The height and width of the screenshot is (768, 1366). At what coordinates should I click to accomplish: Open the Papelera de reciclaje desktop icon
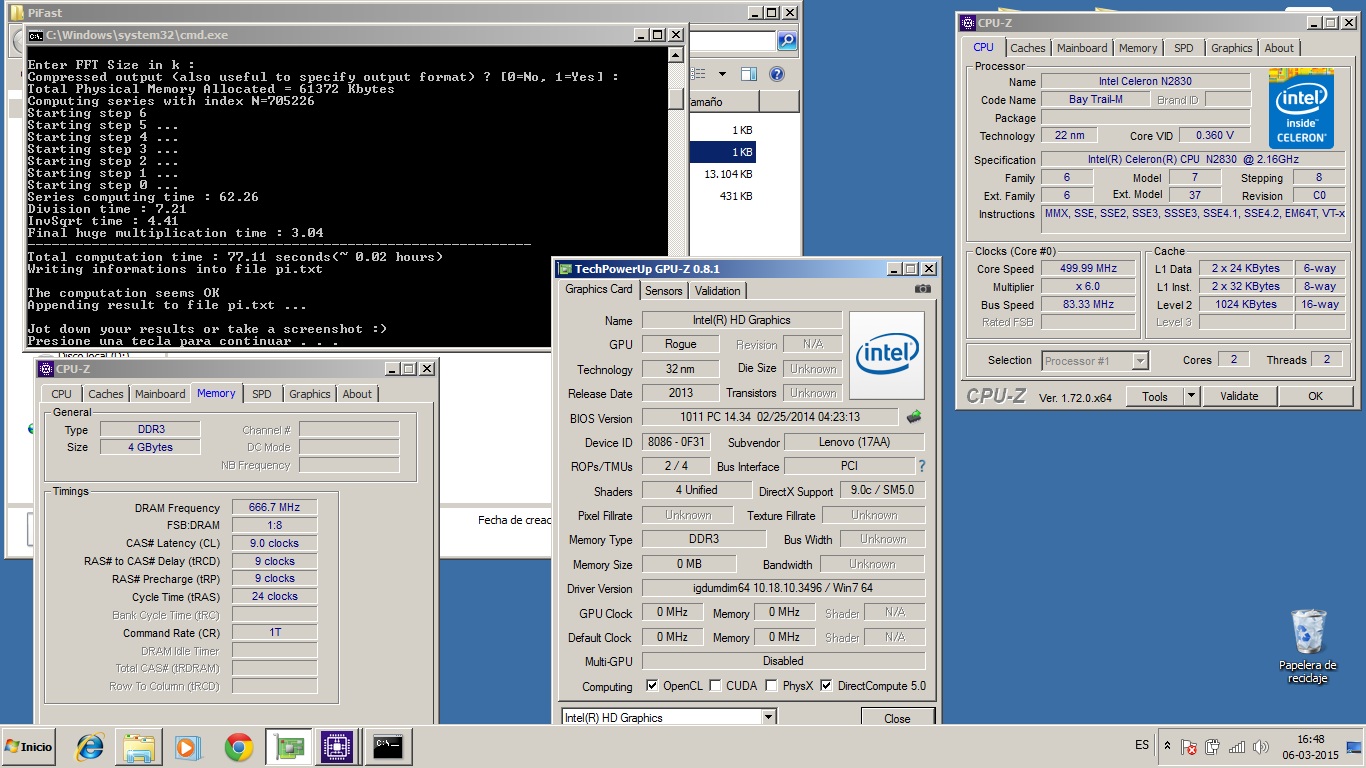click(x=1308, y=646)
